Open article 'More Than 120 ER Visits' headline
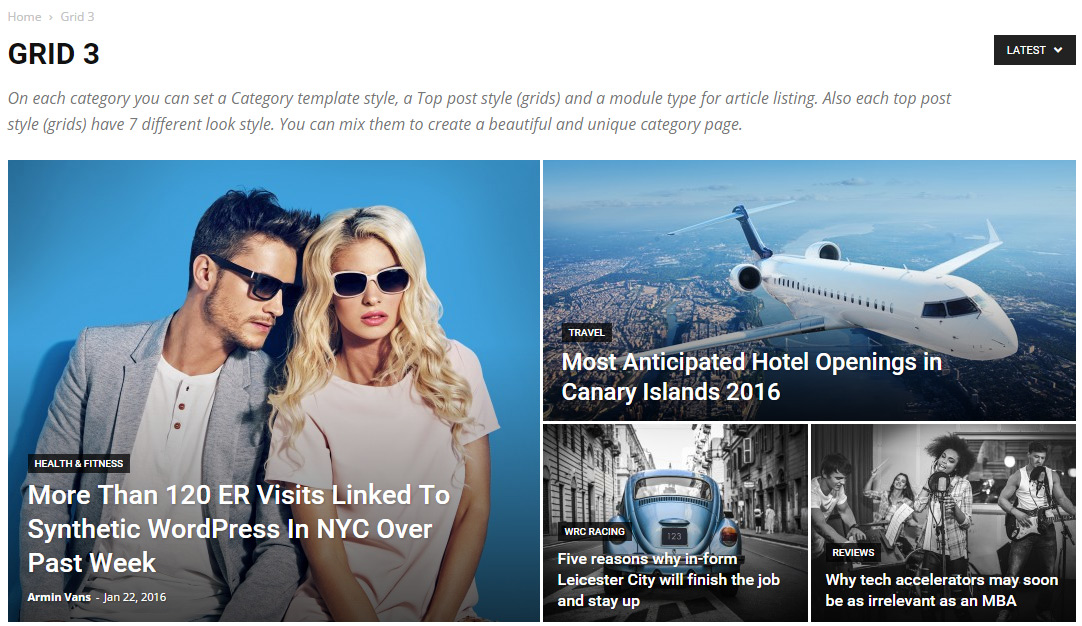This screenshot has width=1082, height=626. click(x=239, y=529)
